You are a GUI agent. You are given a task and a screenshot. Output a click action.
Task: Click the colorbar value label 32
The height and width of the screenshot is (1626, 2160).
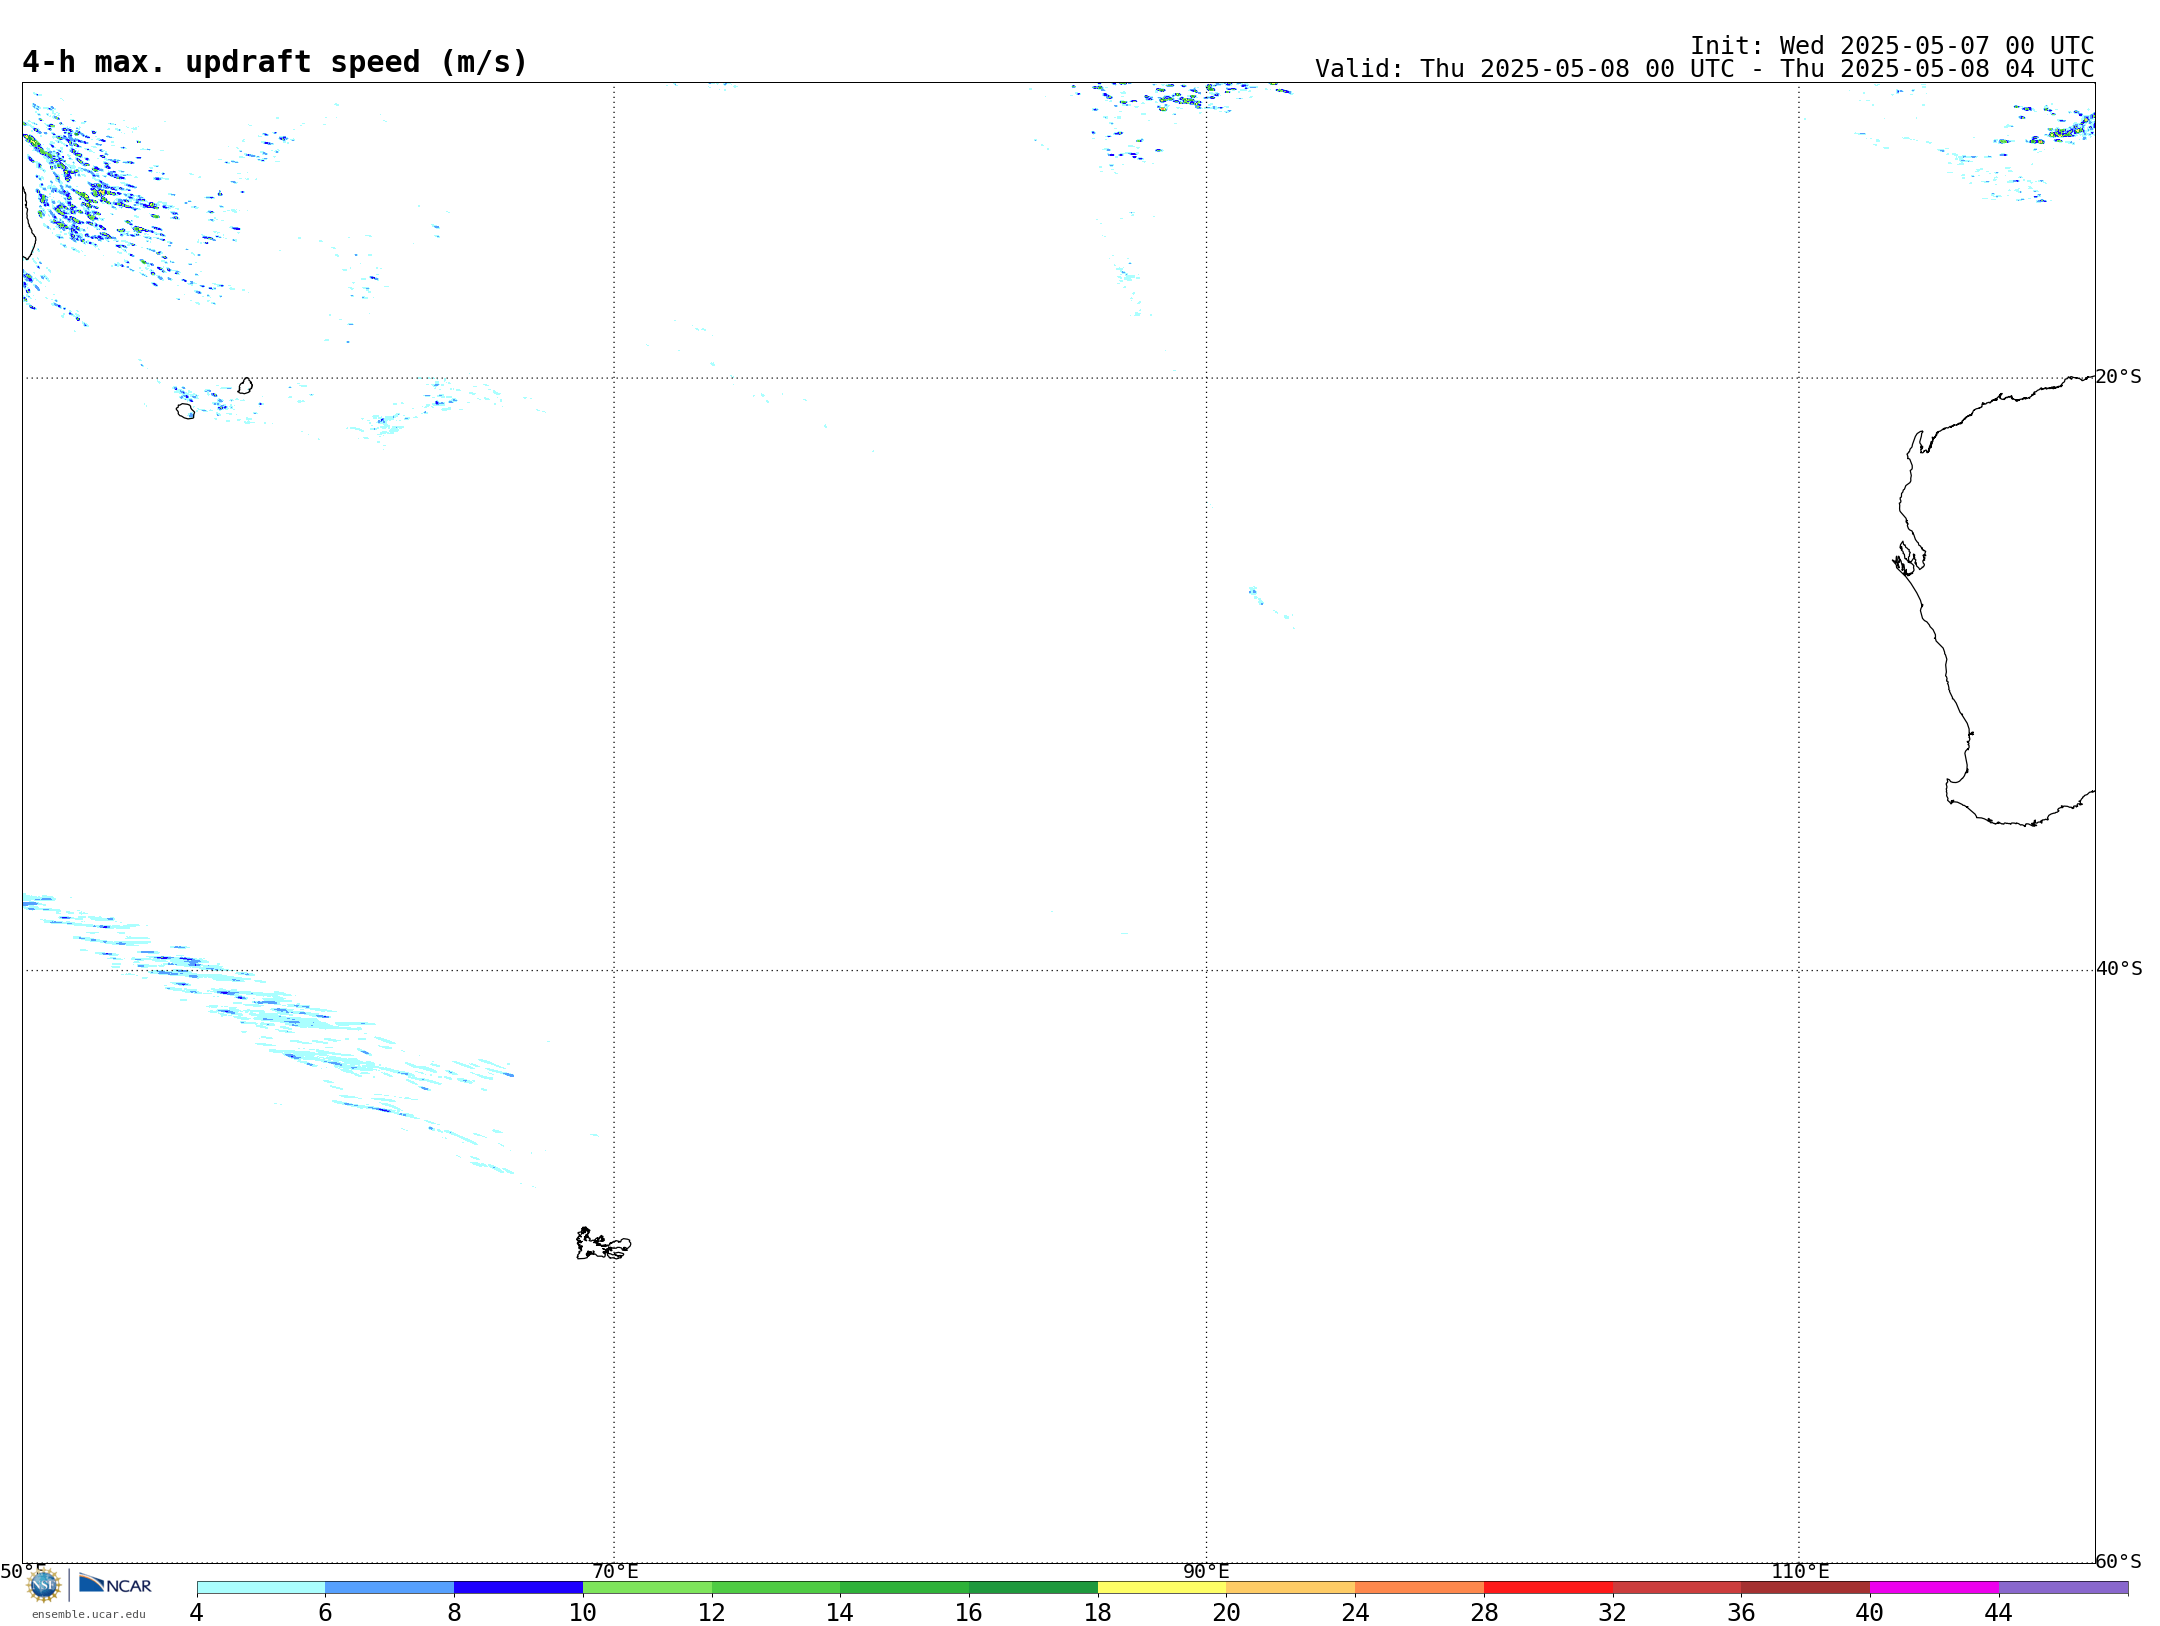point(1613,1613)
